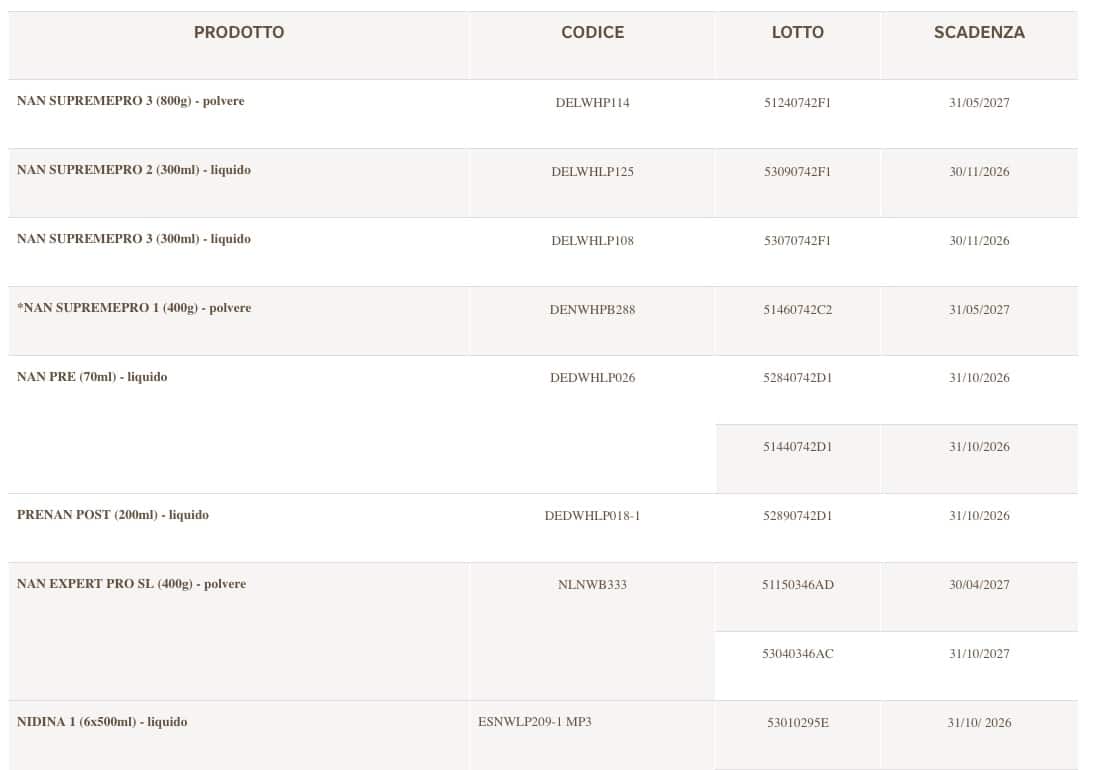The height and width of the screenshot is (770, 1094).
Task: Click lot number 52840742D1
Action: 797,378
